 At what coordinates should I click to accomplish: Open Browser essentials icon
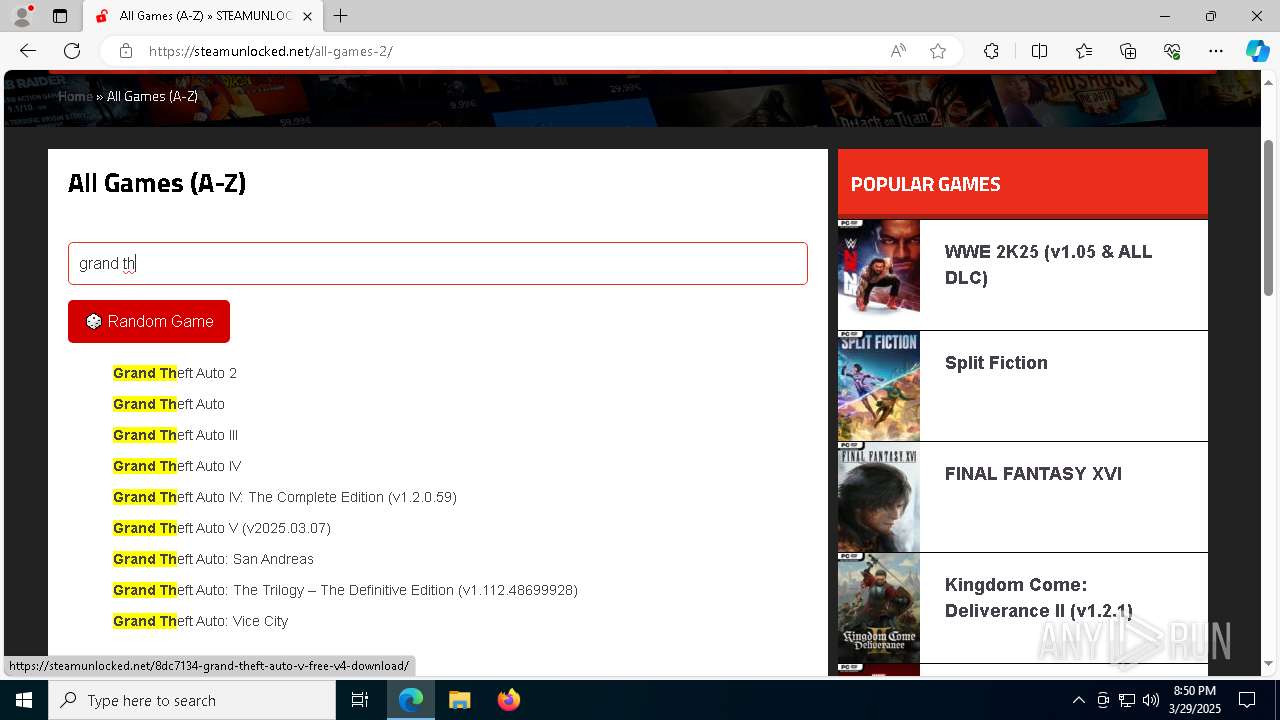pos(1172,51)
